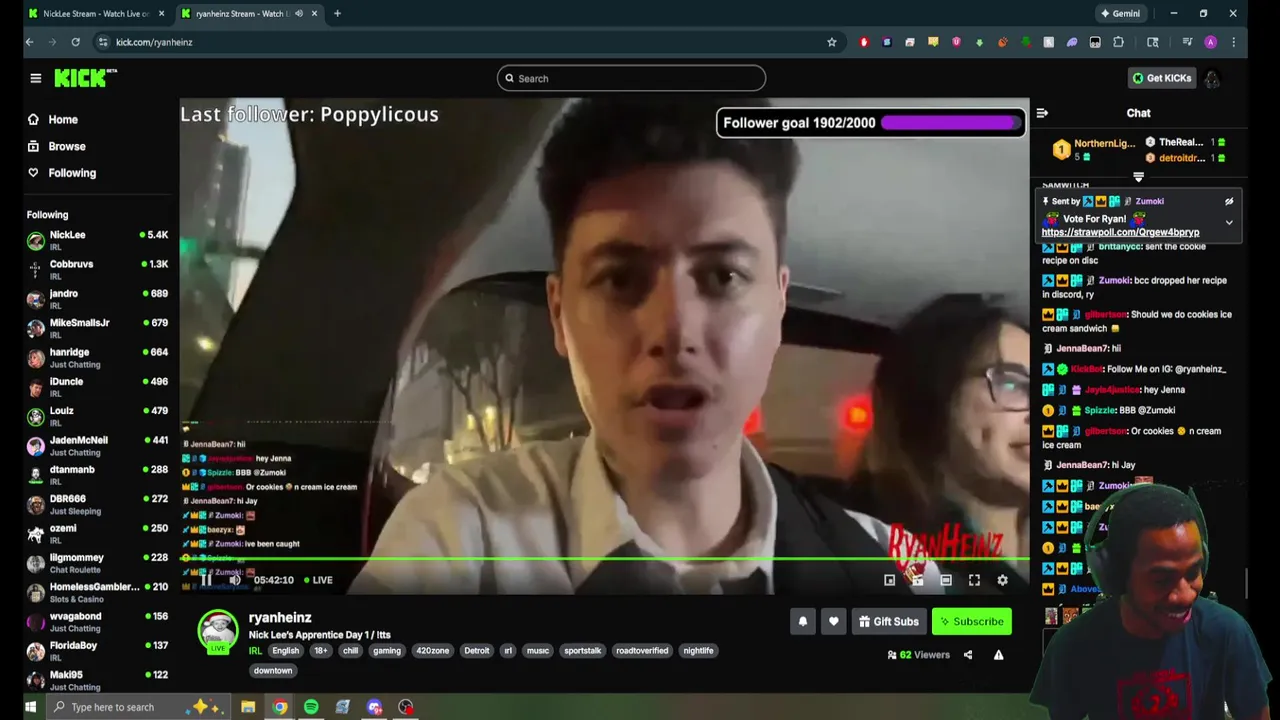Screen dimensions: 1280x720
Task: Reload the page
Action: 75,42
